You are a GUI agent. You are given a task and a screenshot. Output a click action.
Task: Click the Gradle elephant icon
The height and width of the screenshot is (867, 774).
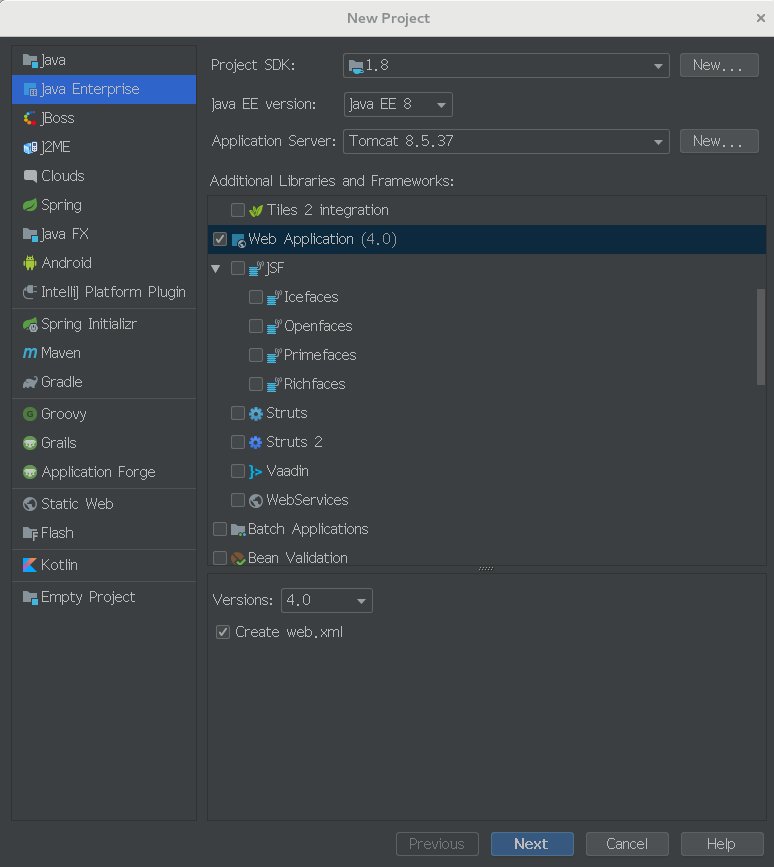30,383
